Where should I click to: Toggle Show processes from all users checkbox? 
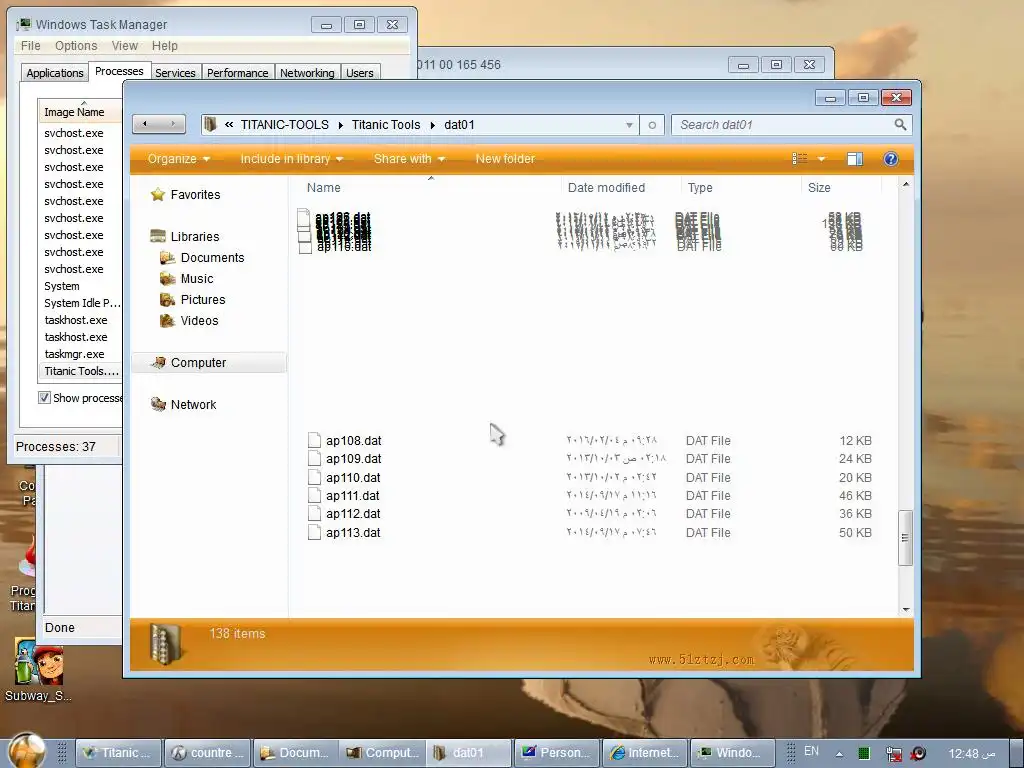point(44,398)
